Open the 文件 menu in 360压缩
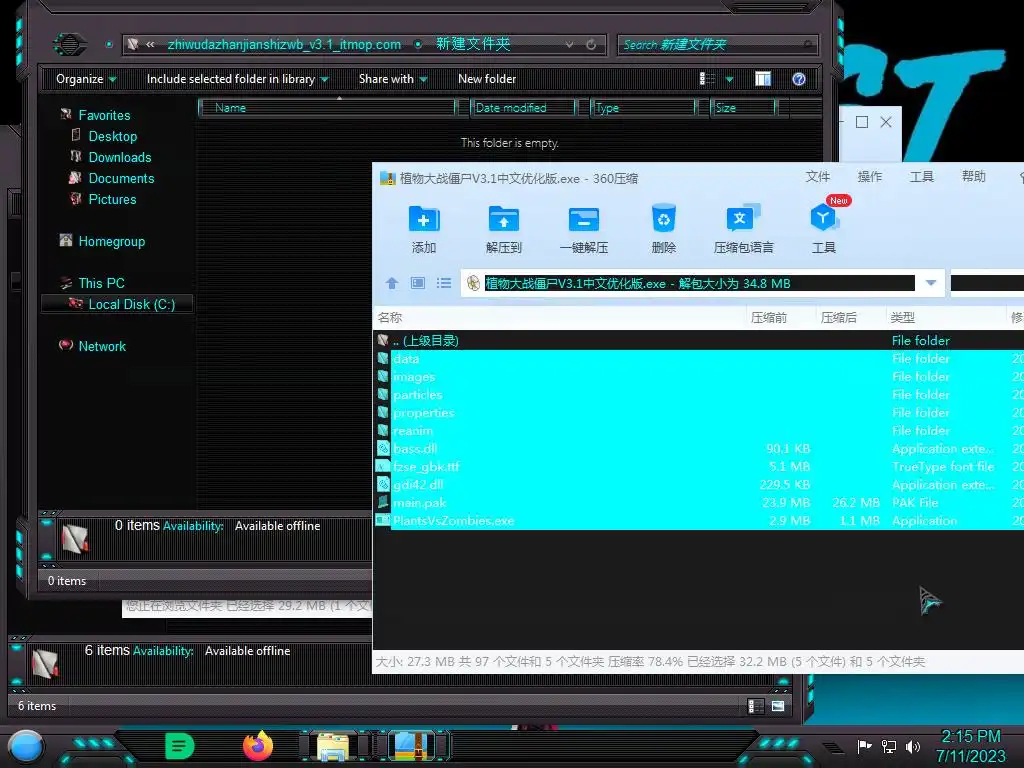 (x=818, y=176)
